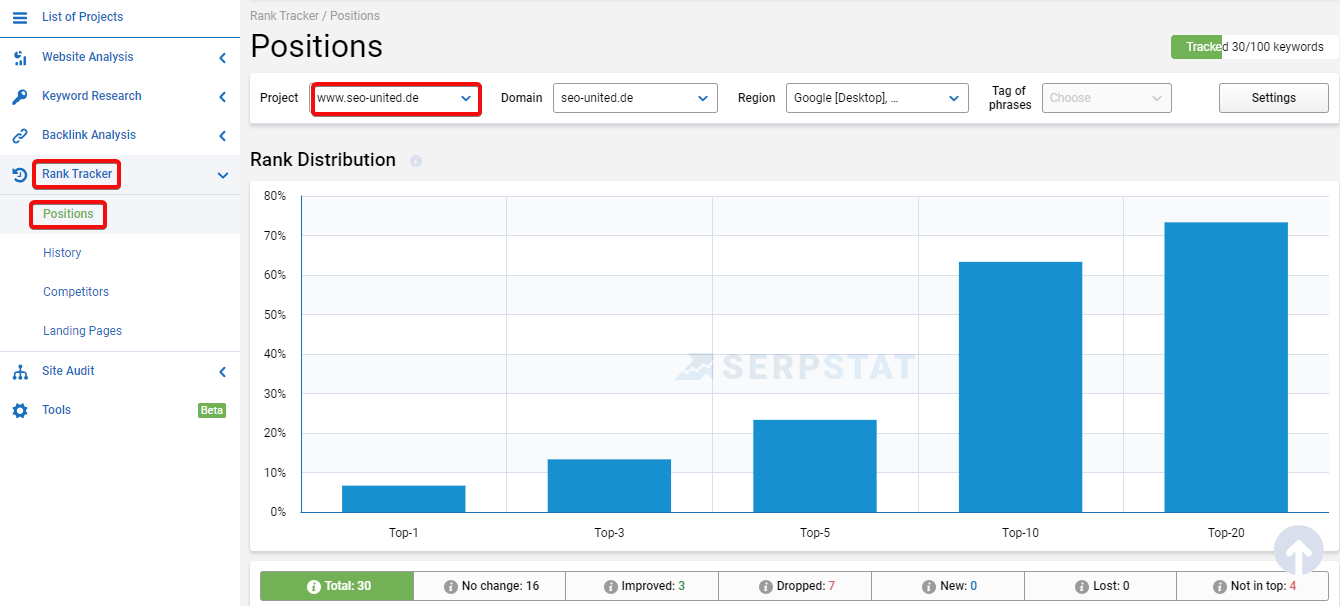Click the scroll-to-top arrow button

[x=1298, y=550]
